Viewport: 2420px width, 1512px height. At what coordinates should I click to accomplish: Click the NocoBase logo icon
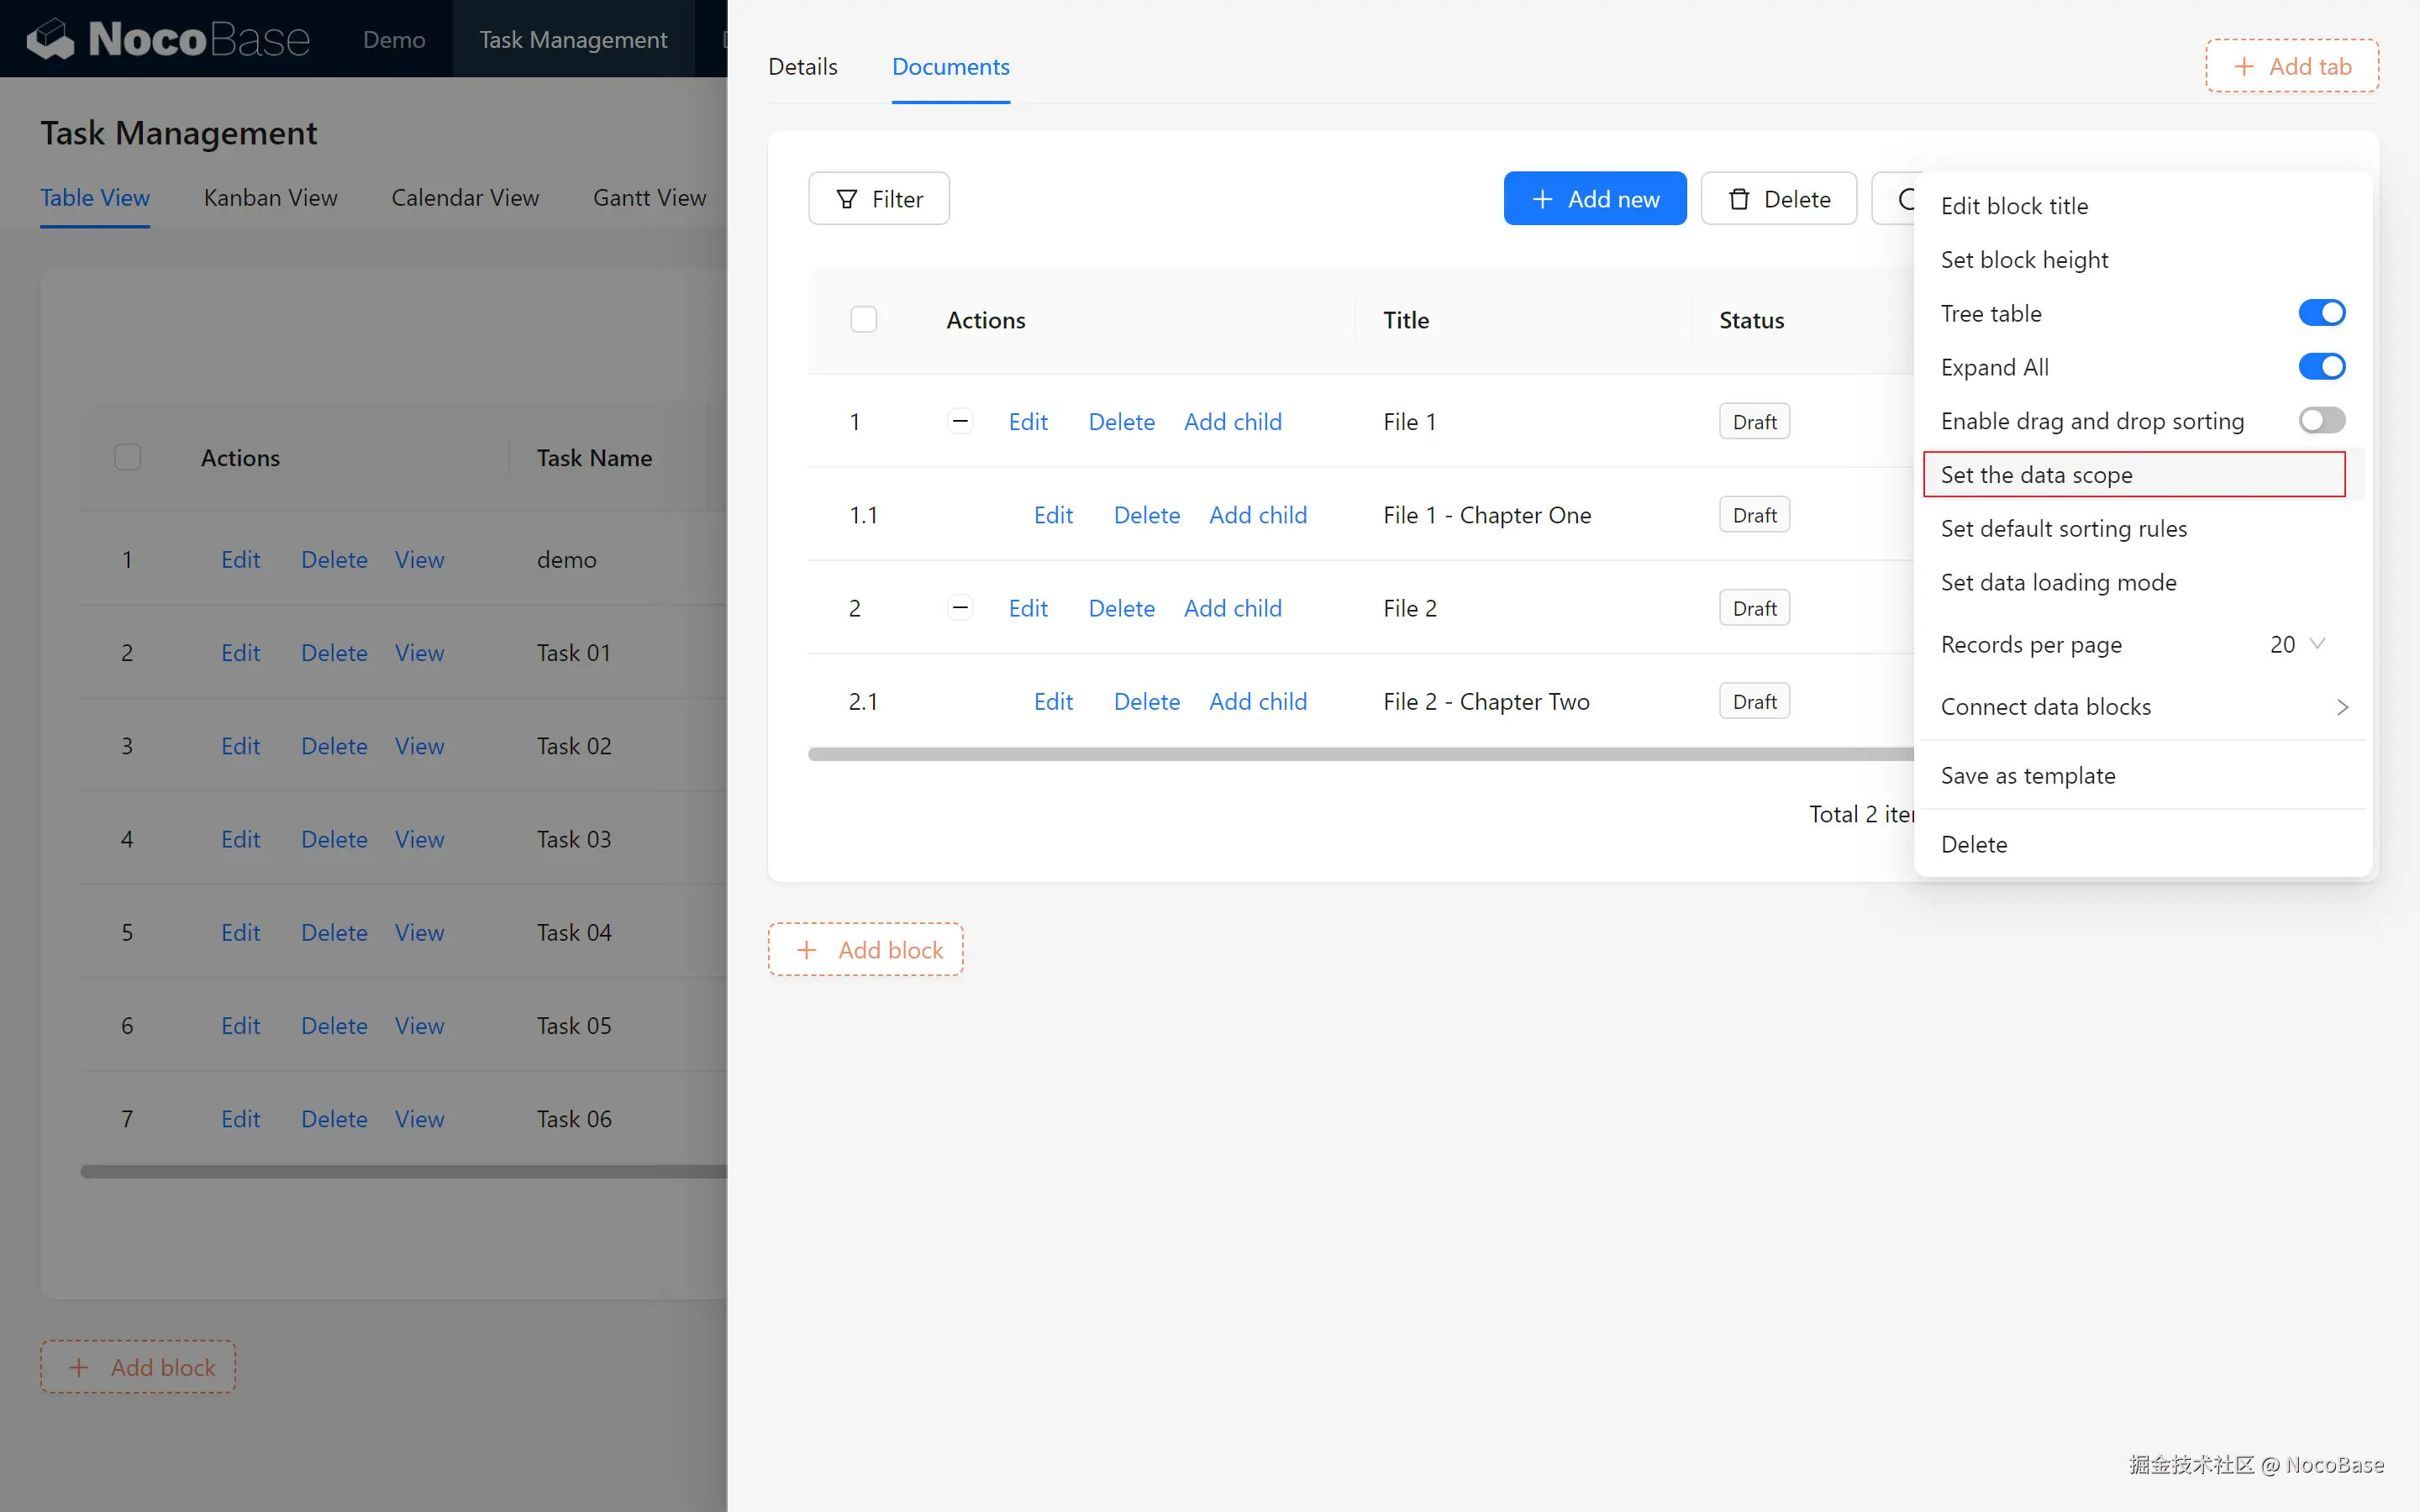(x=50, y=39)
